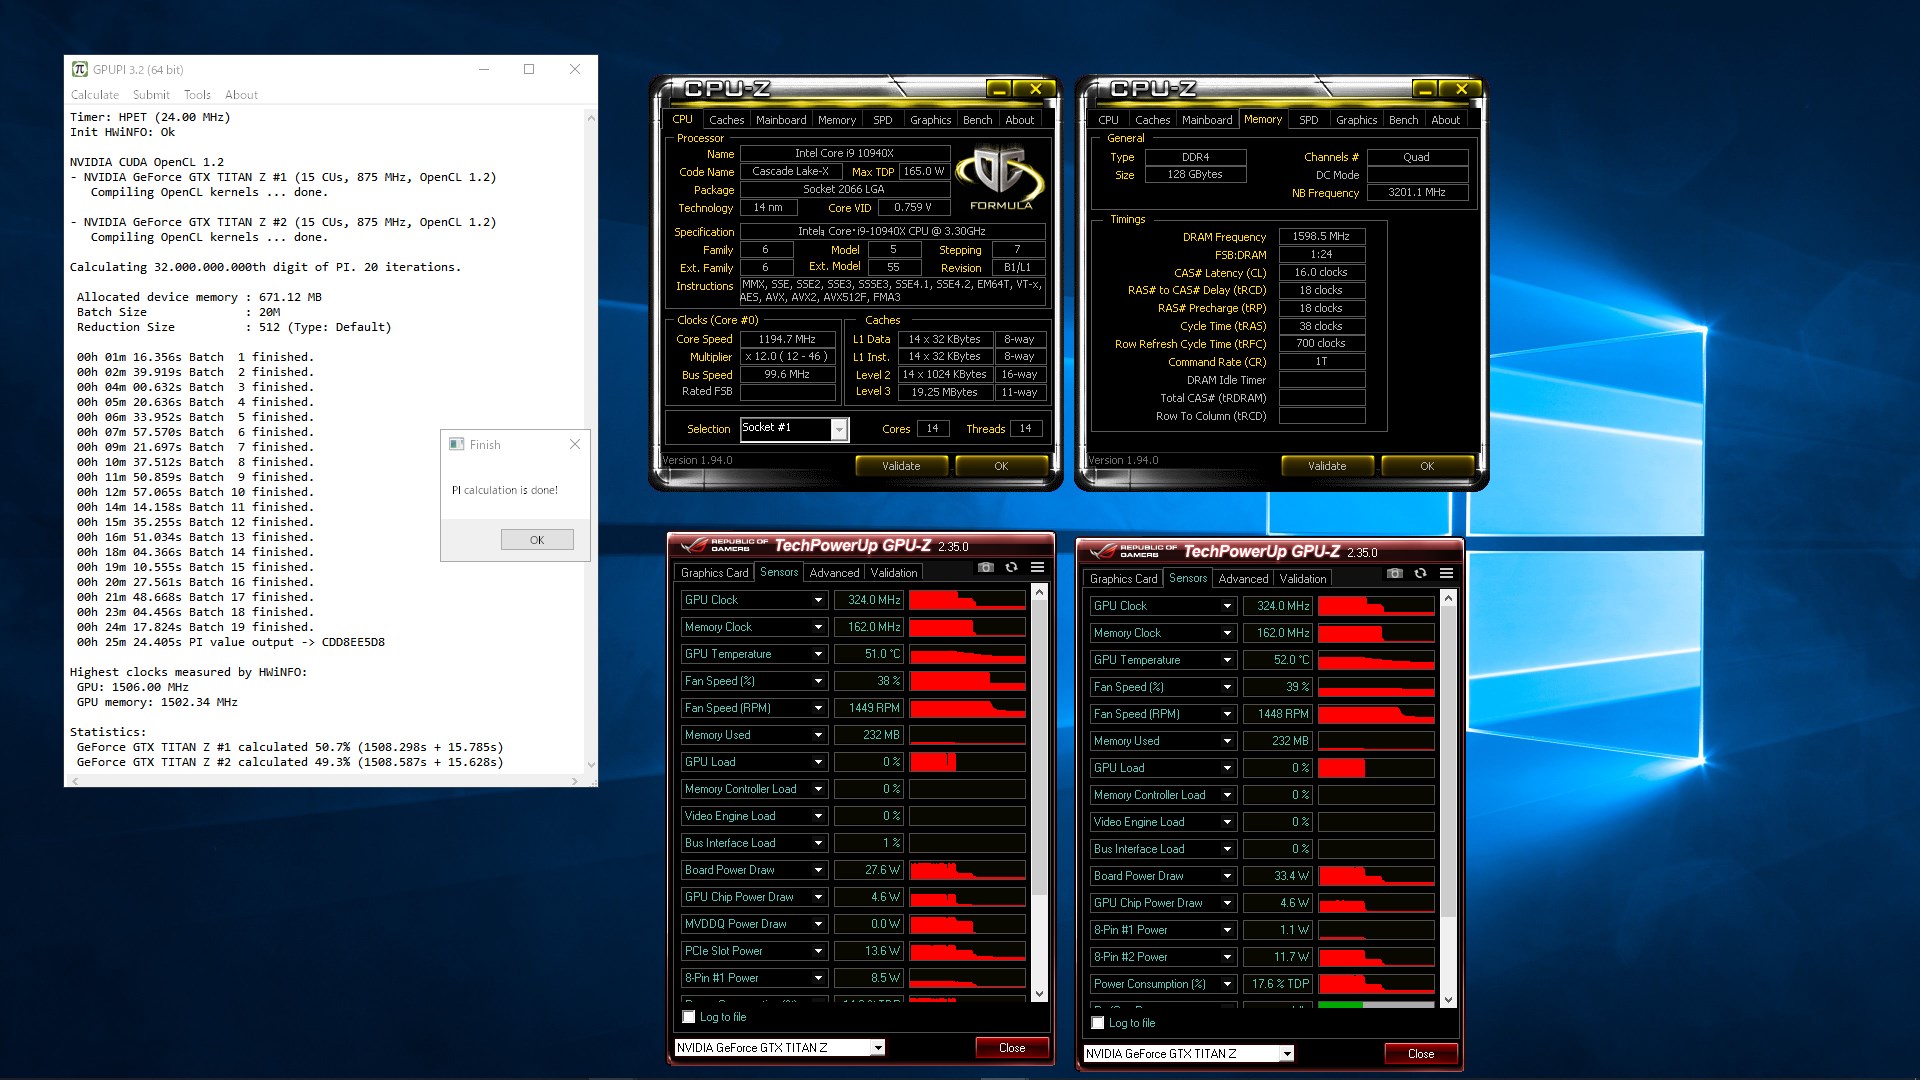Enable Log to file in left GPU-Z
Image resolution: width=1920 pixels, height=1080 pixels.
(x=688, y=1017)
